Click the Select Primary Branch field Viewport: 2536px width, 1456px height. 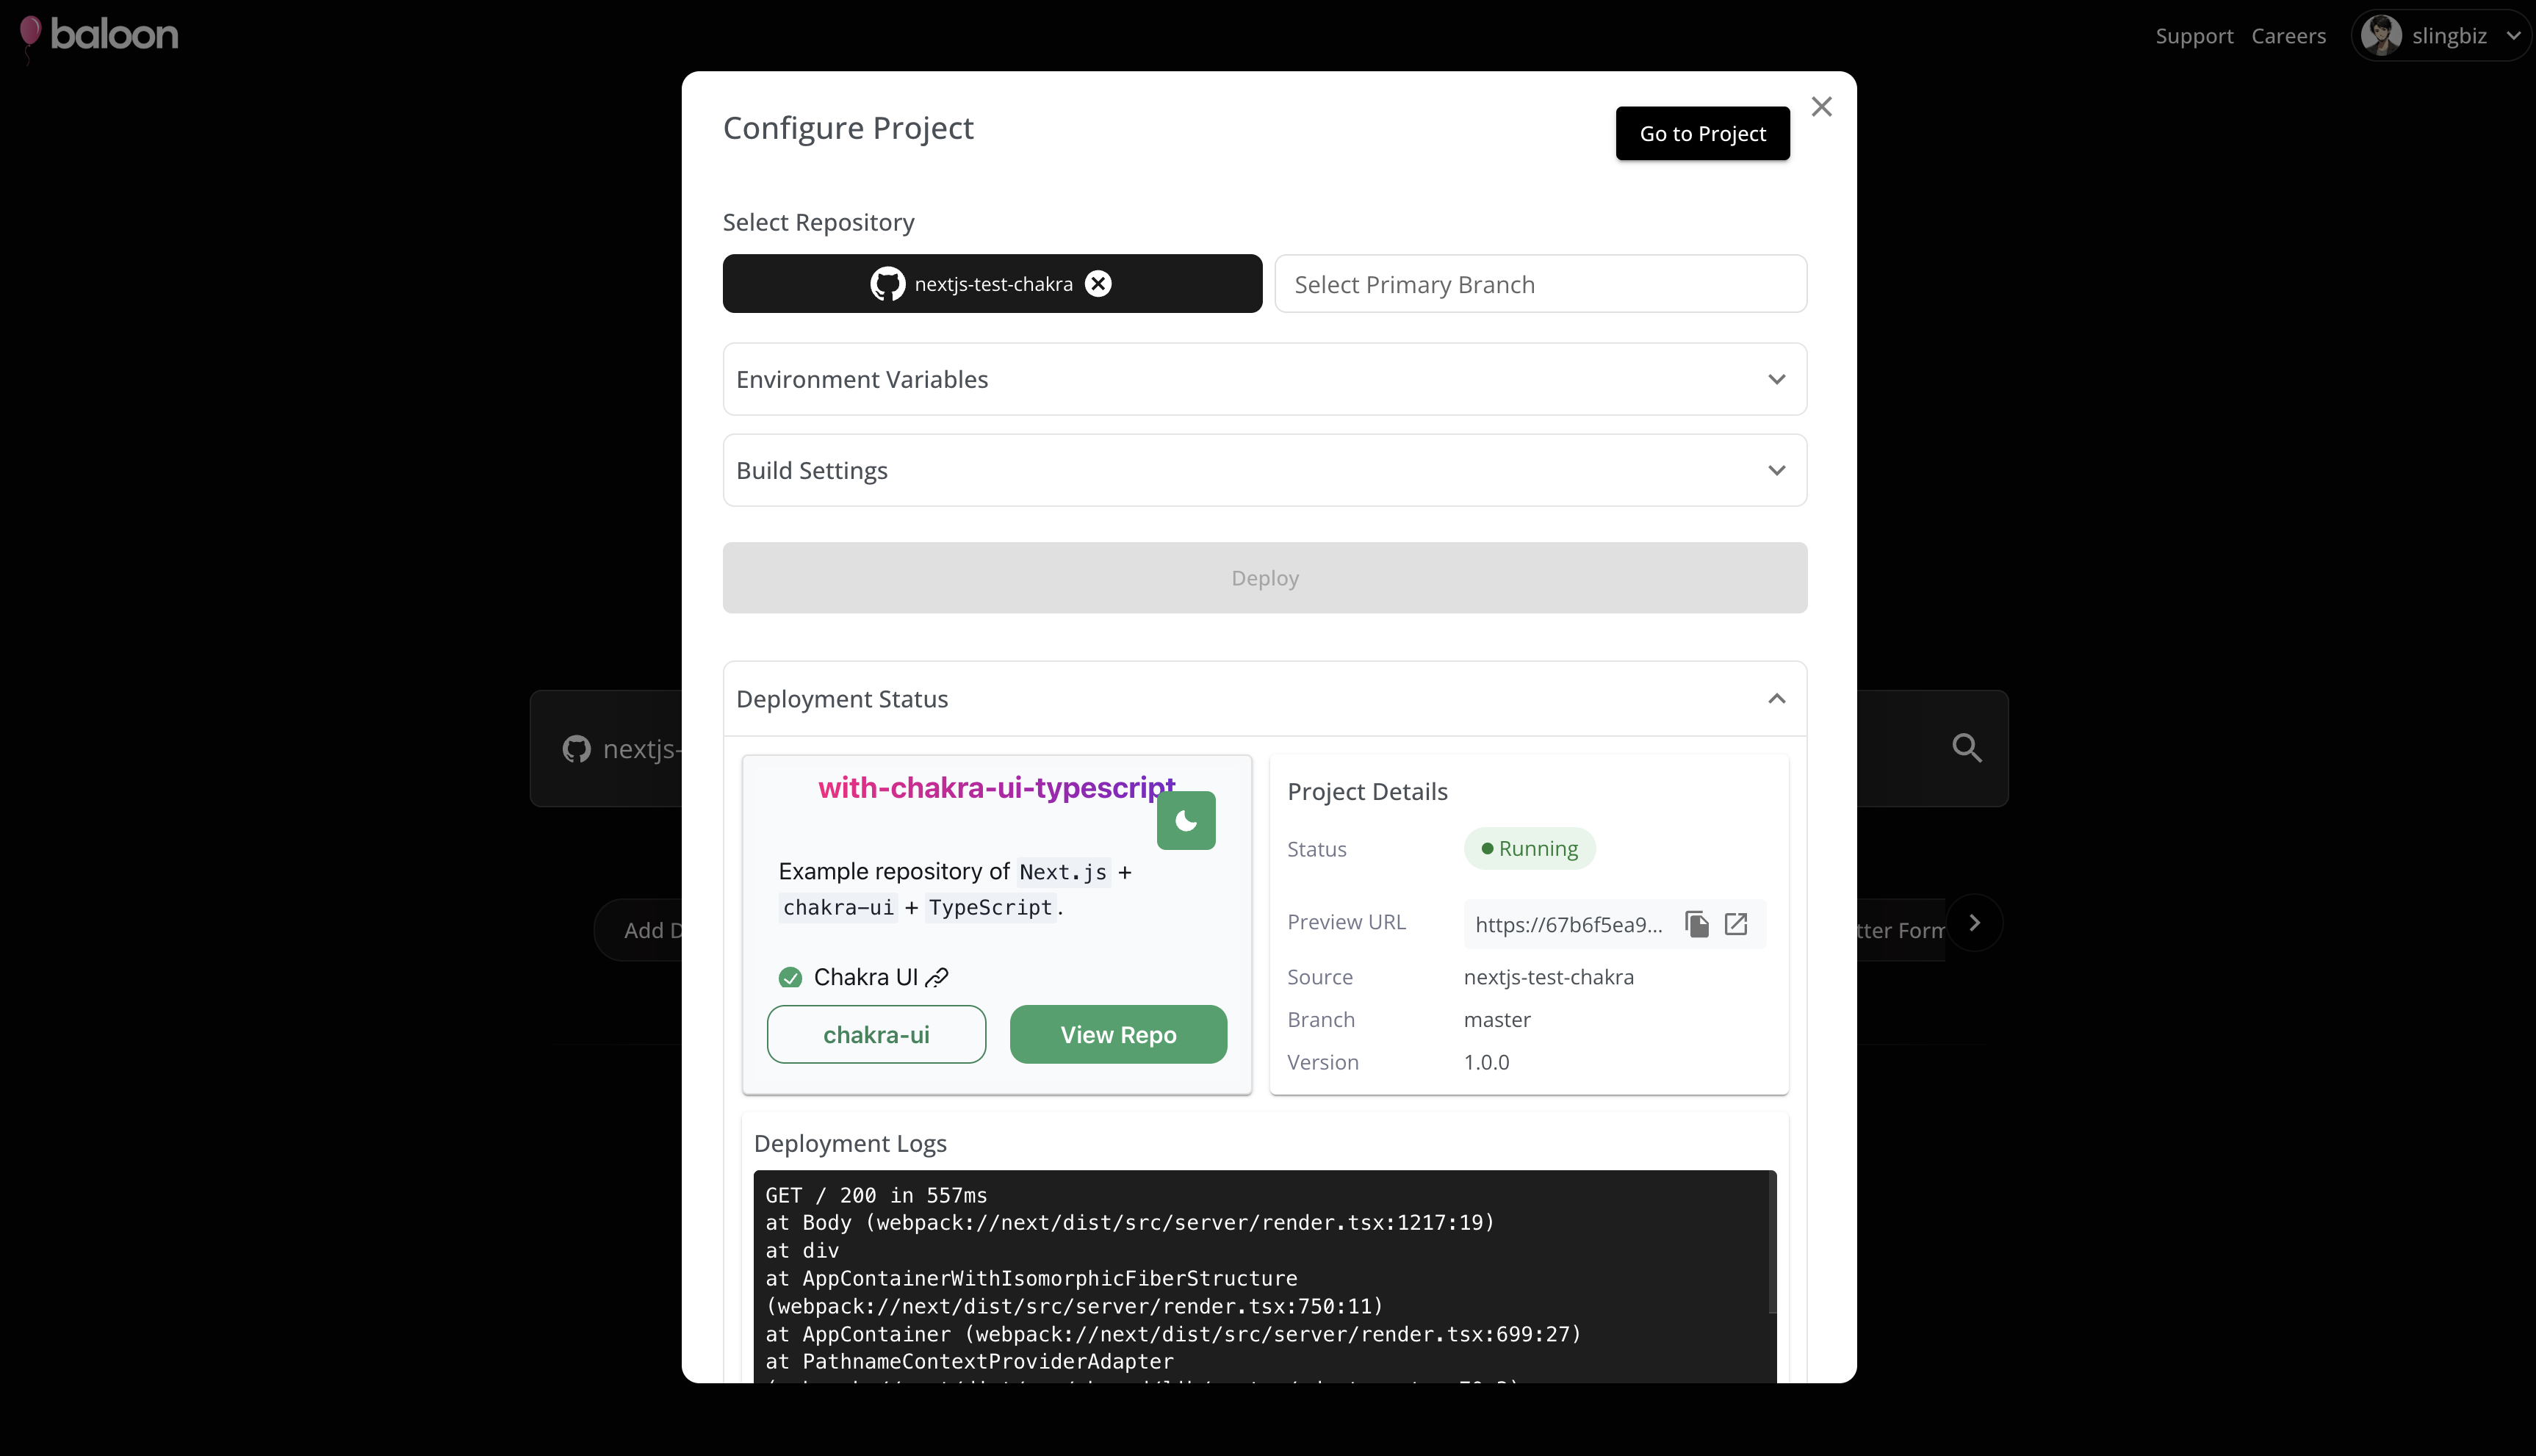1540,285
